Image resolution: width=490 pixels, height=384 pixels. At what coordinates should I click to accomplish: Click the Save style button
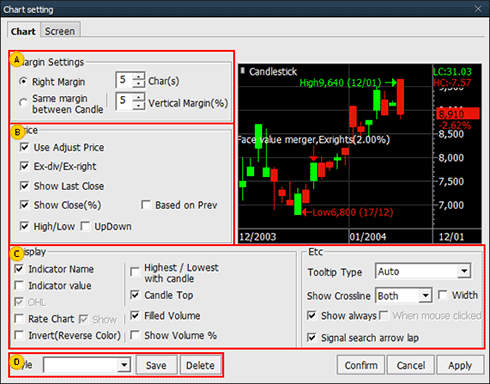pos(156,365)
